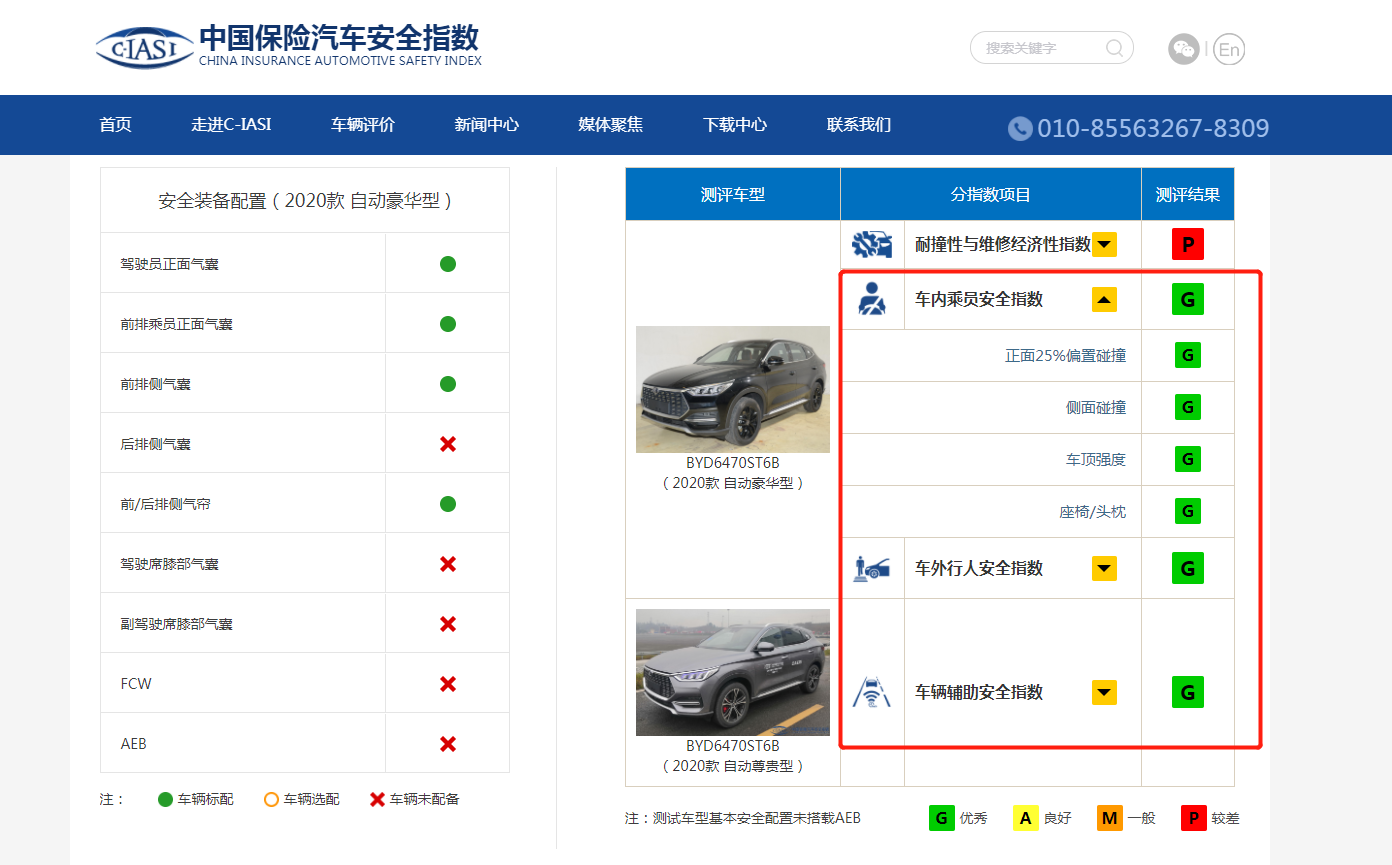Click G rating for 正面25%偏置碰撞
The width and height of the screenshot is (1392, 865).
point(1188,355)
